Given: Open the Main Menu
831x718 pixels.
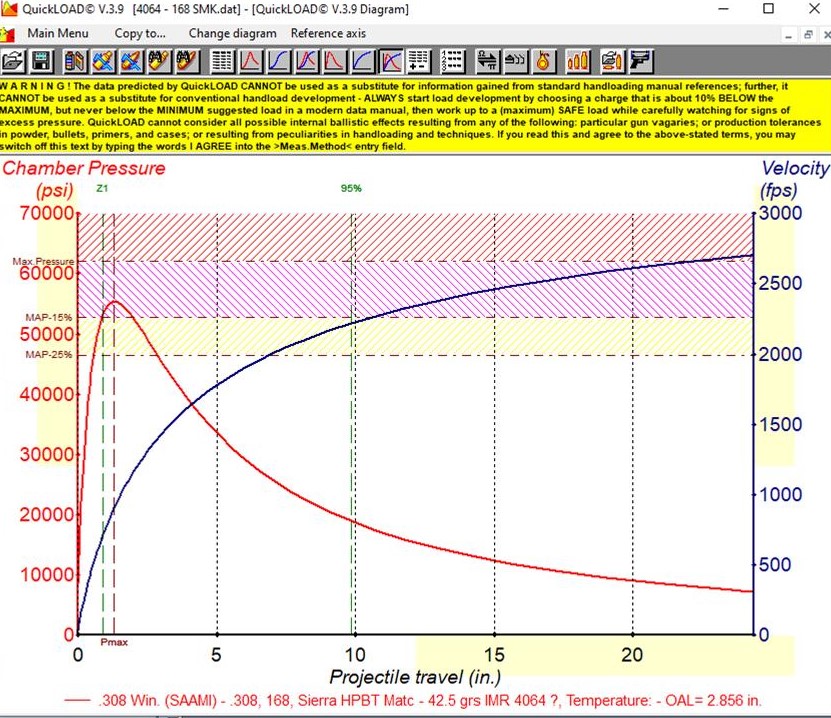Looking at the screenshot, I should click(x=58, y=33).
